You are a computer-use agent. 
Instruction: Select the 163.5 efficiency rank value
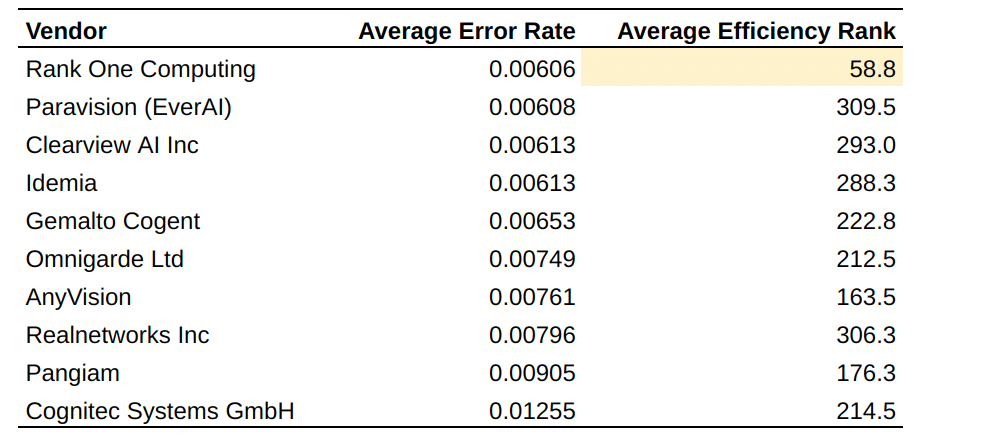pyautogui.click(x=866, y=297)
